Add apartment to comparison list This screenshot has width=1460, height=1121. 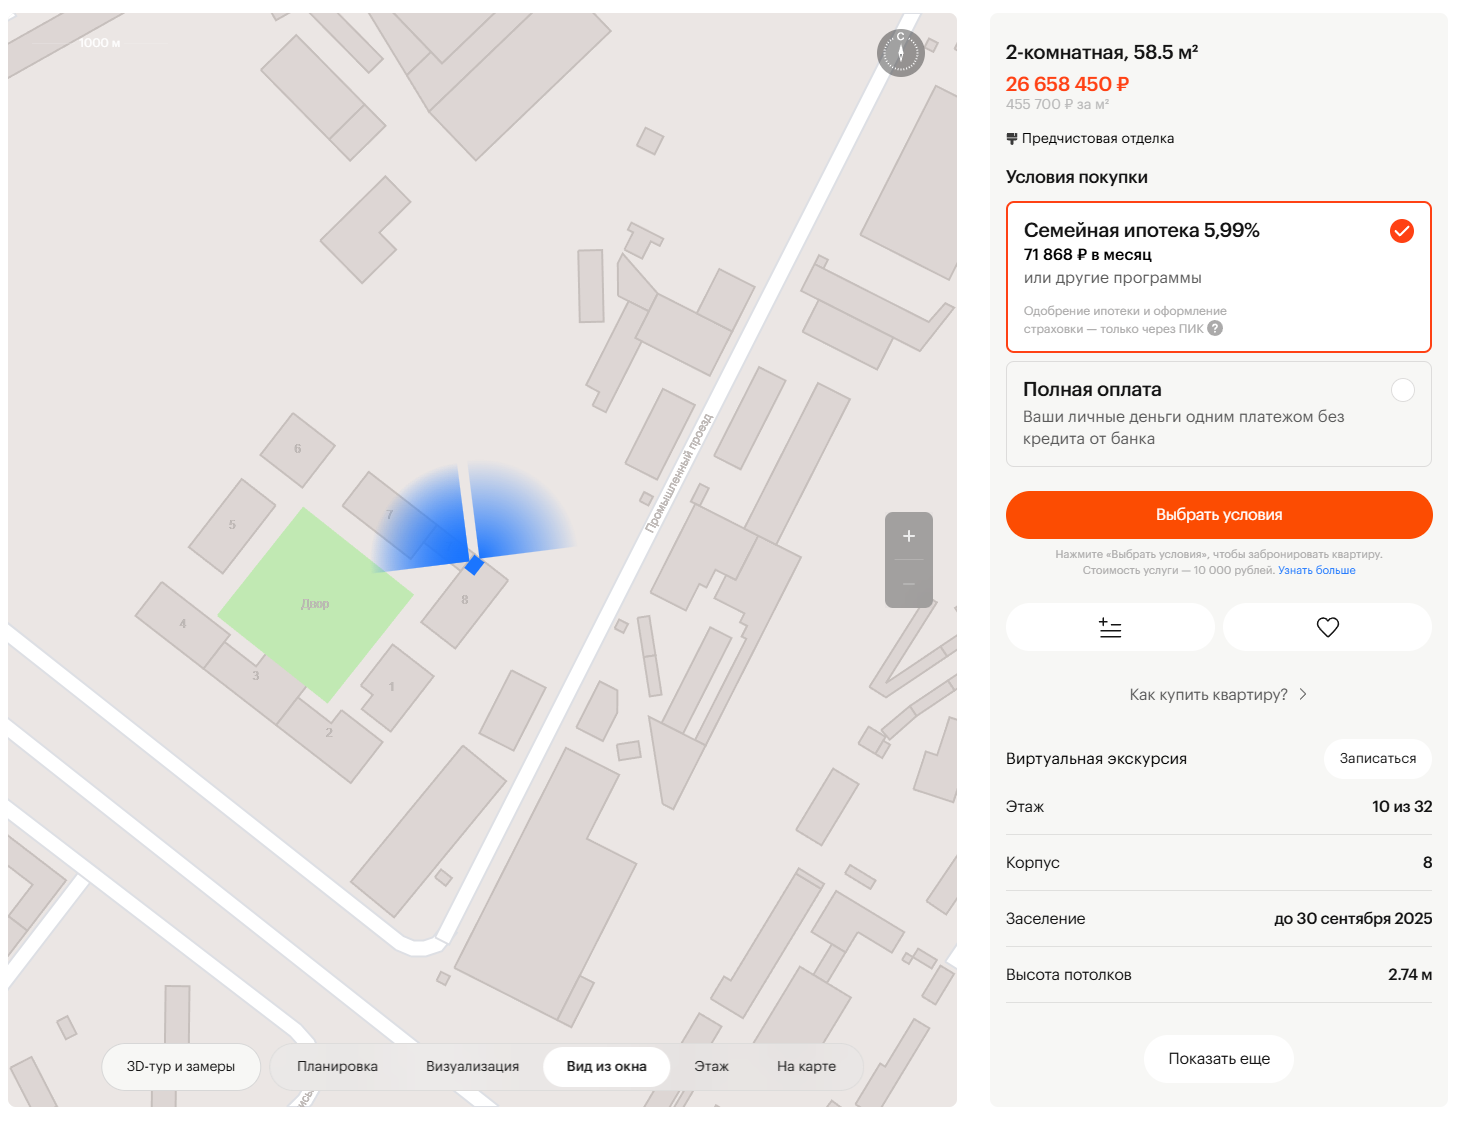[1110, 628]
